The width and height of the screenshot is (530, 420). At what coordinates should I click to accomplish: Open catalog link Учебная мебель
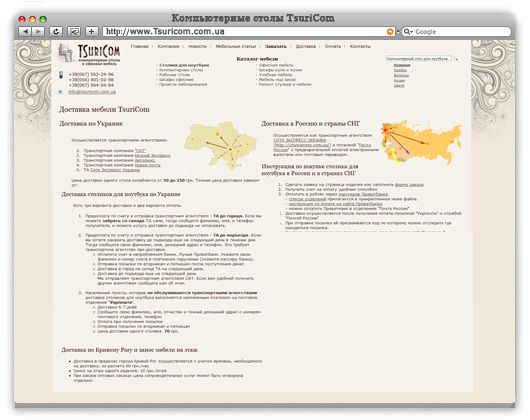pos(275,75)
